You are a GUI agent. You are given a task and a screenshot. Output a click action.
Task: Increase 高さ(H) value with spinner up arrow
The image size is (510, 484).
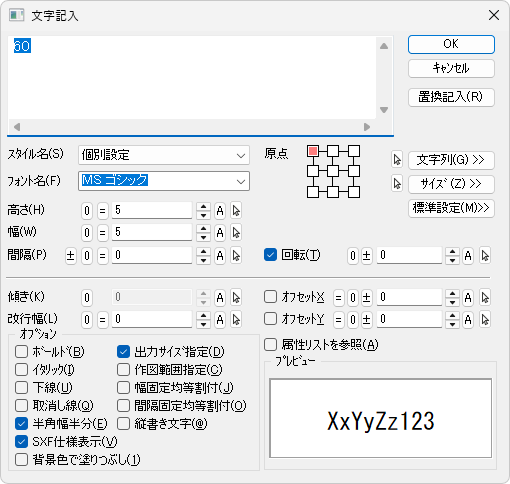pyautogui.click(x=203, y=207)
